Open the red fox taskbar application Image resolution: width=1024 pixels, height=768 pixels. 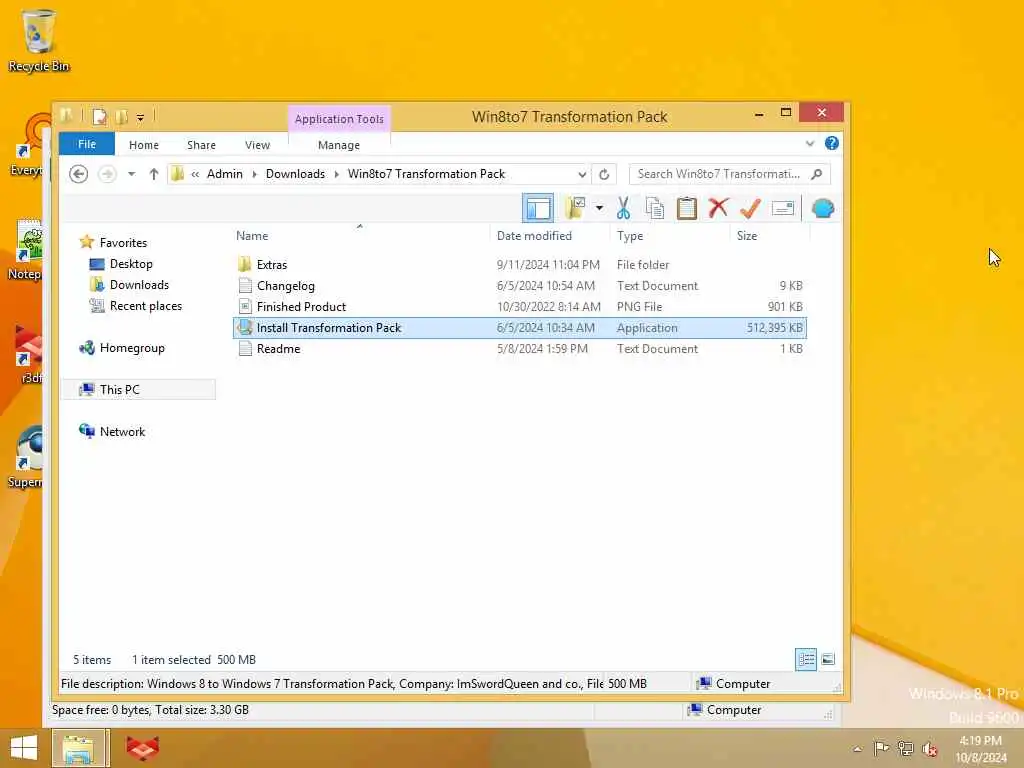click(x=142, y=748)
